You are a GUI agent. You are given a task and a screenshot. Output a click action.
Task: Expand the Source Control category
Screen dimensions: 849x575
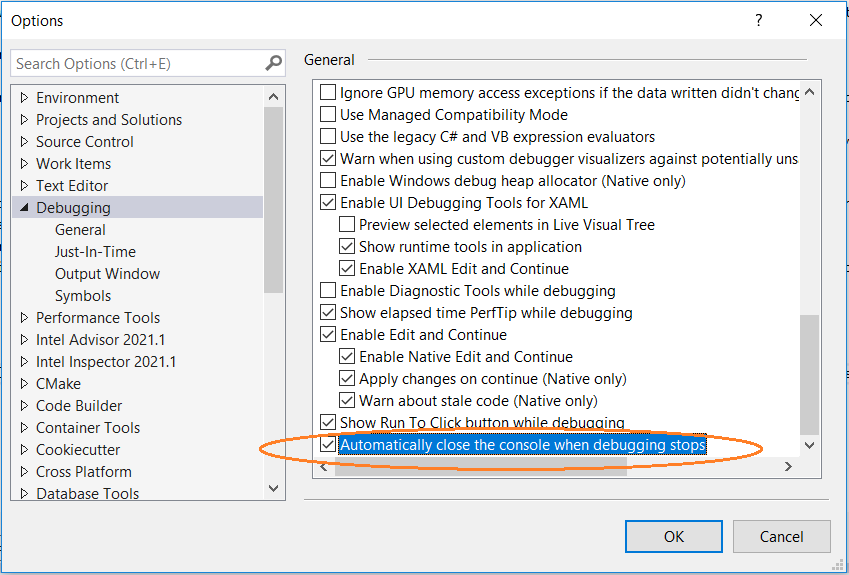point(24,141)
